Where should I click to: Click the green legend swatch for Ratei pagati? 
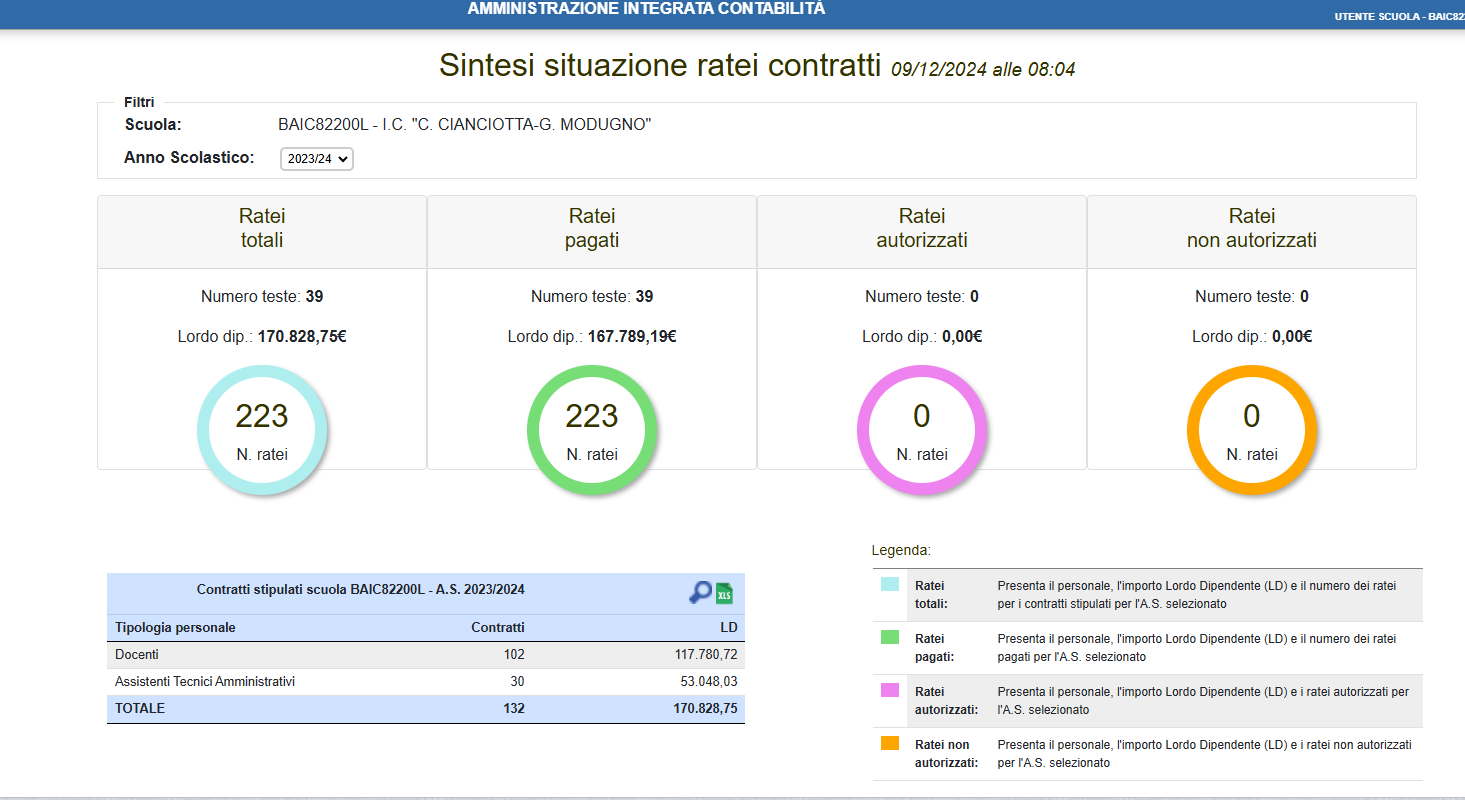click(889, 637)
